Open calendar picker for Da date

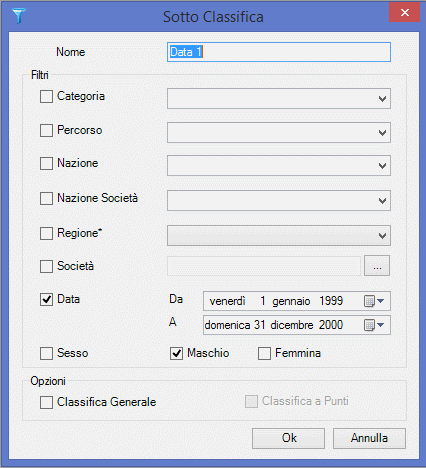pos(374,301)
